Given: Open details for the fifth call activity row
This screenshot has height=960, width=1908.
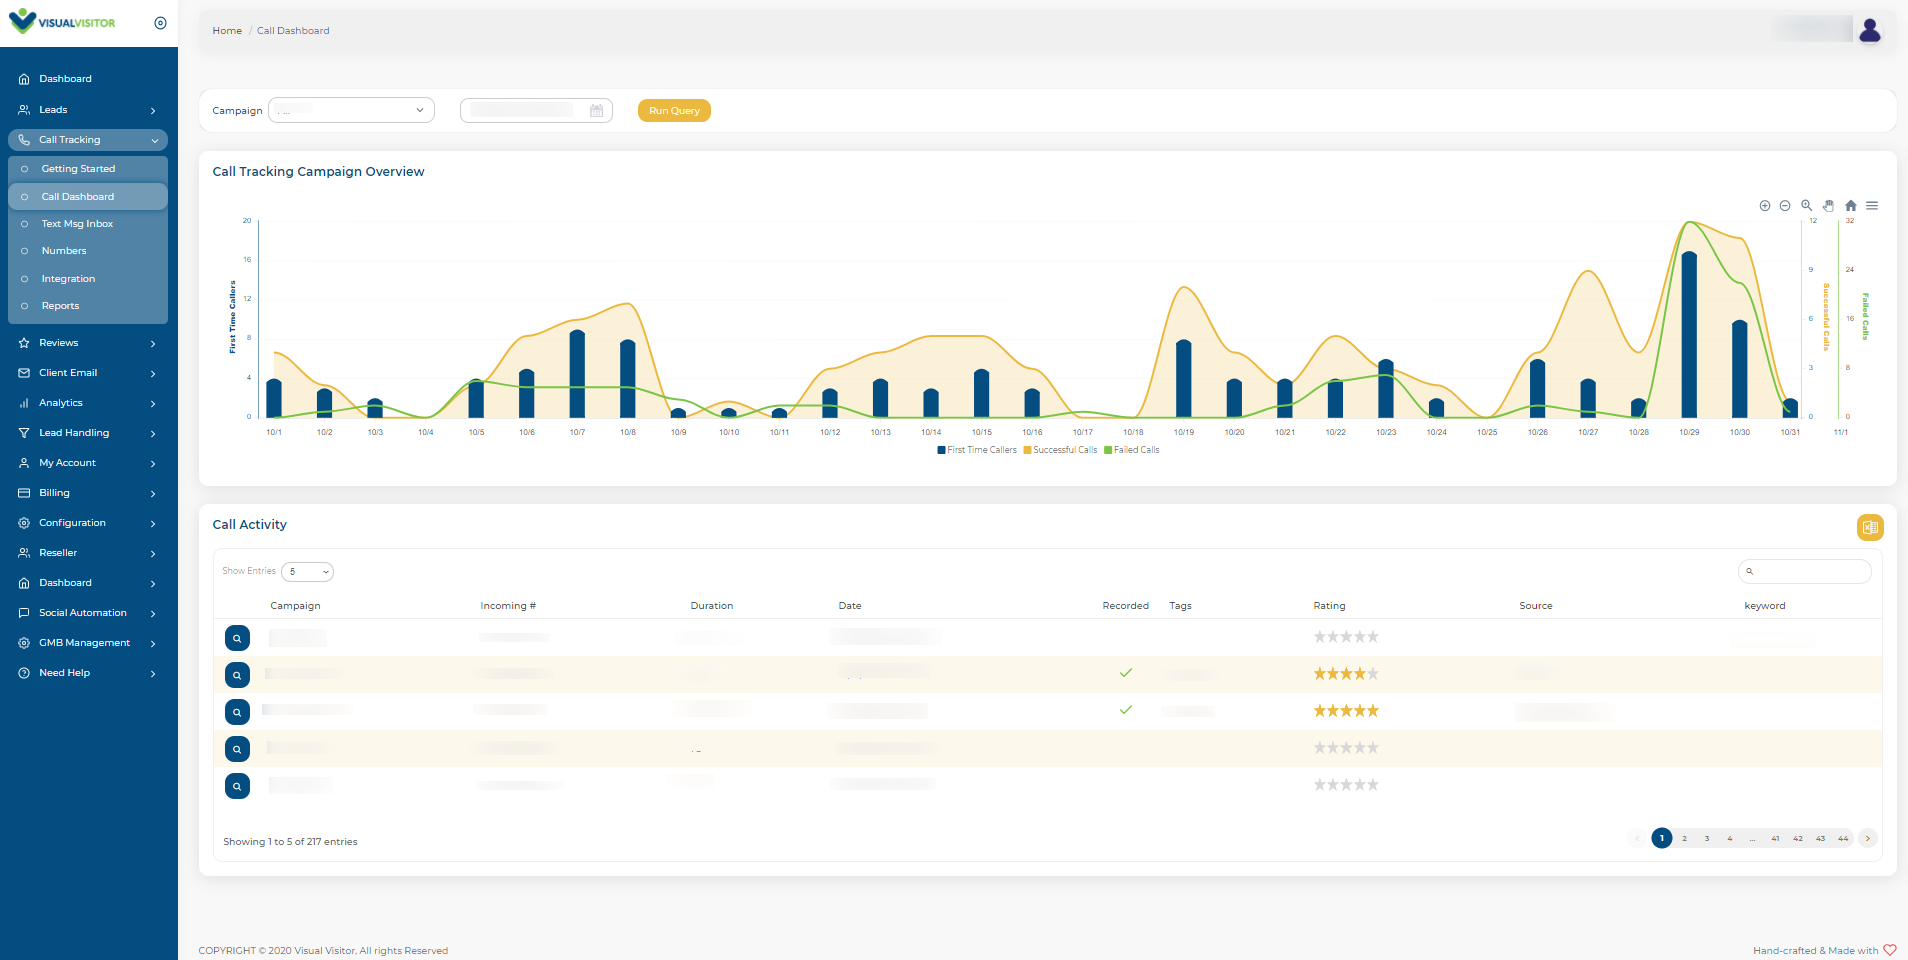Looking at the screenshot, I should tap(237, 786).
